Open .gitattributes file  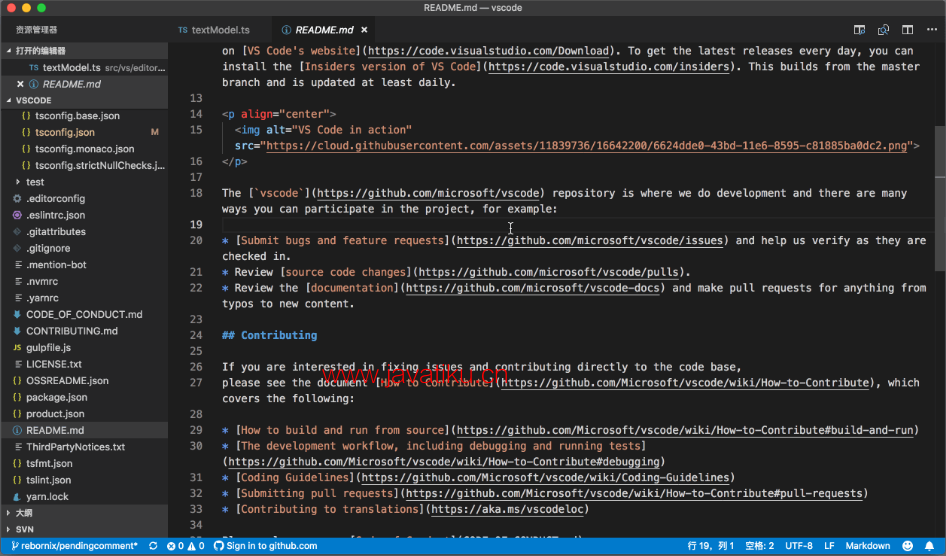click(84, 232)
